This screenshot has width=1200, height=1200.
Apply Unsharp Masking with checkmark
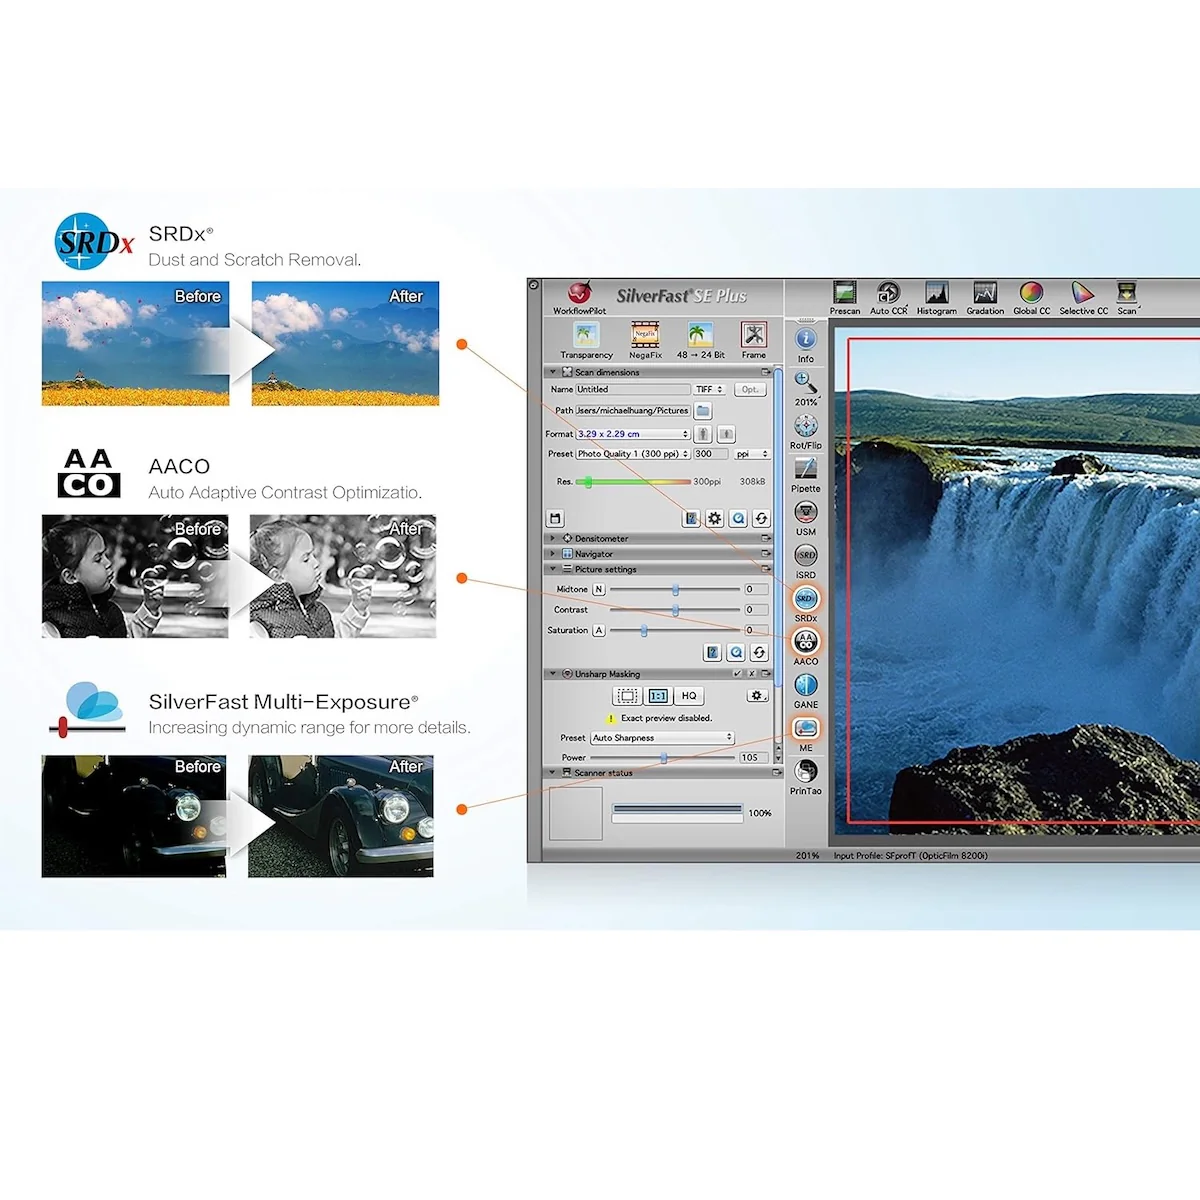pos(738,674)
